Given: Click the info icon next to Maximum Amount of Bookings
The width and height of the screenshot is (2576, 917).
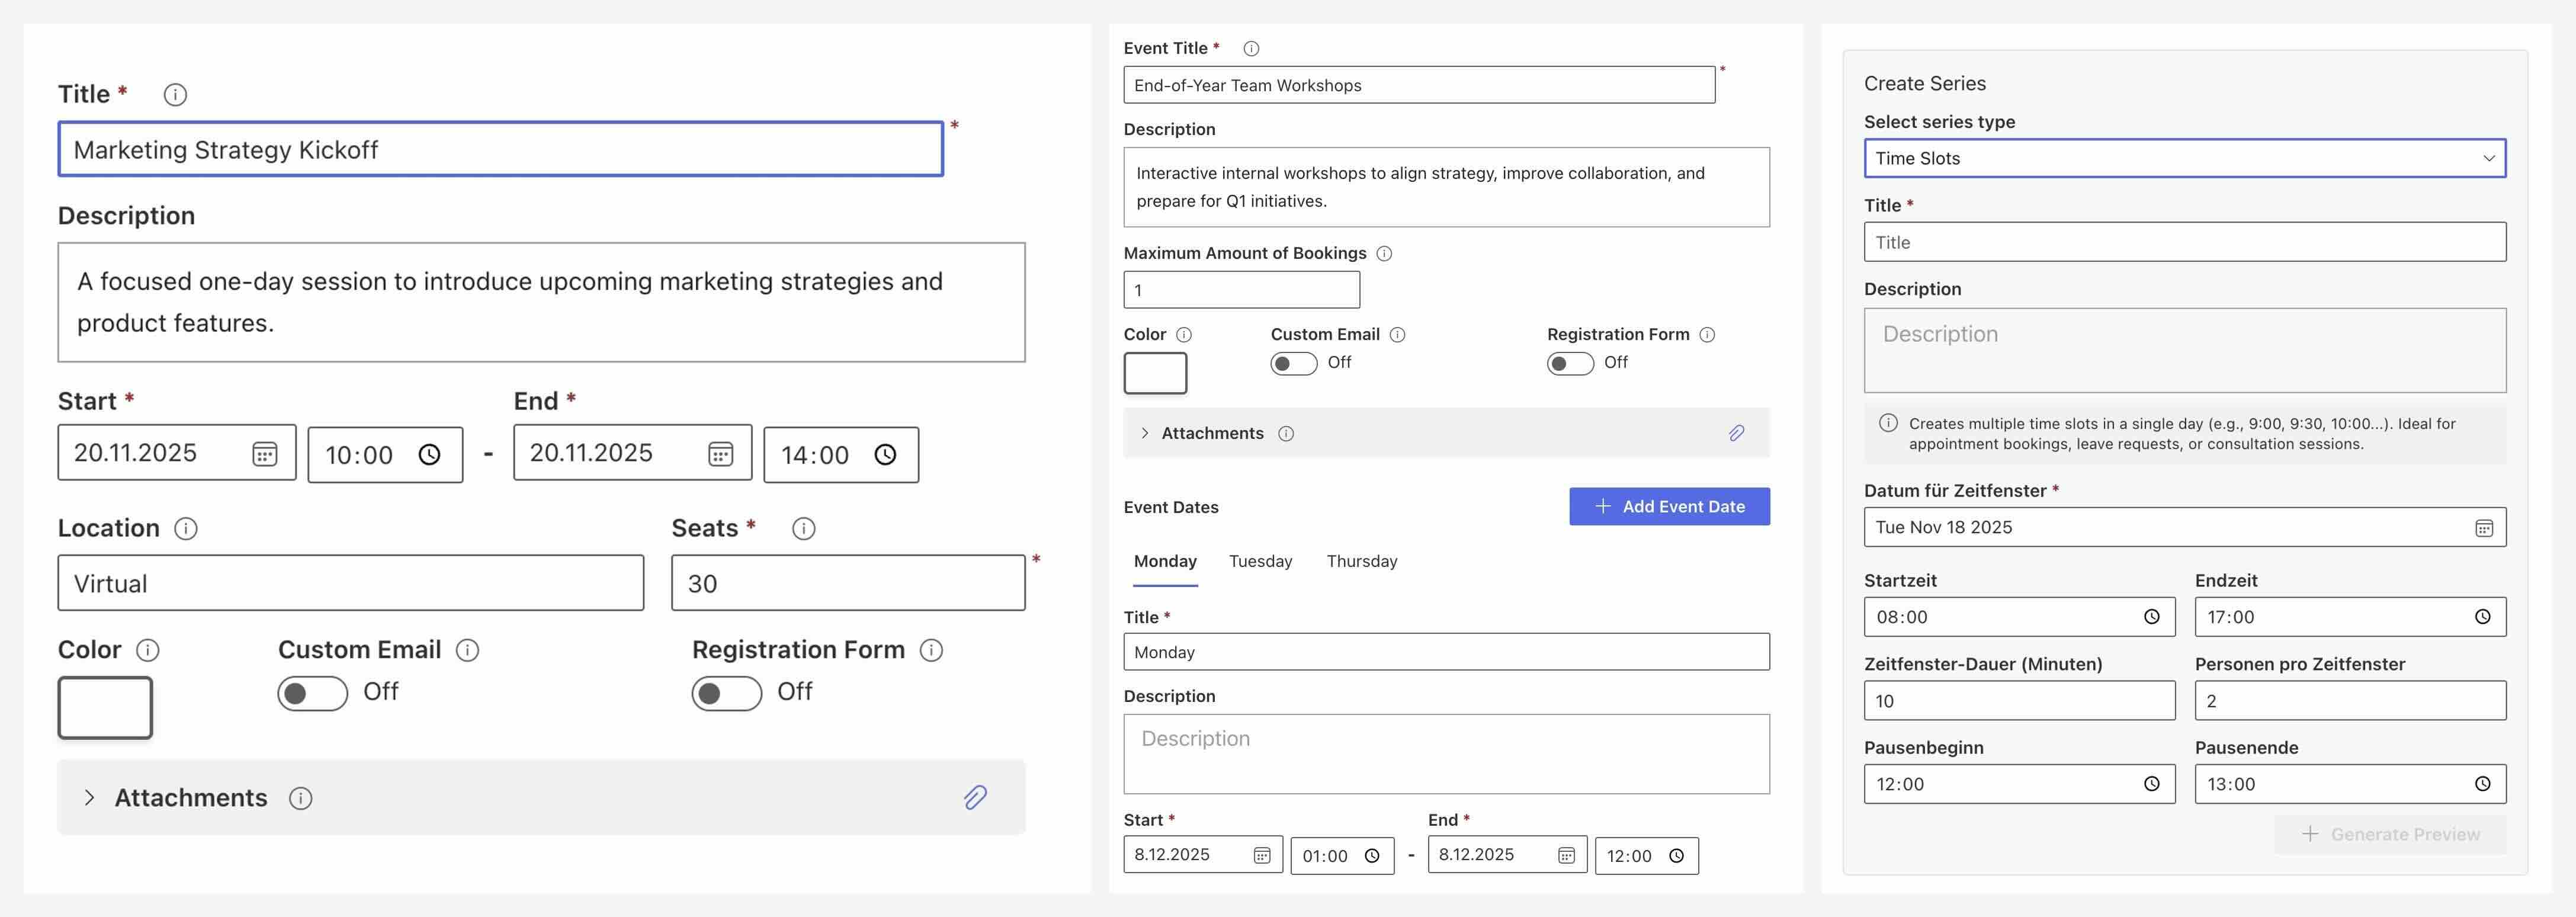Looking at the screenshot, I should tap(1384, 254).
